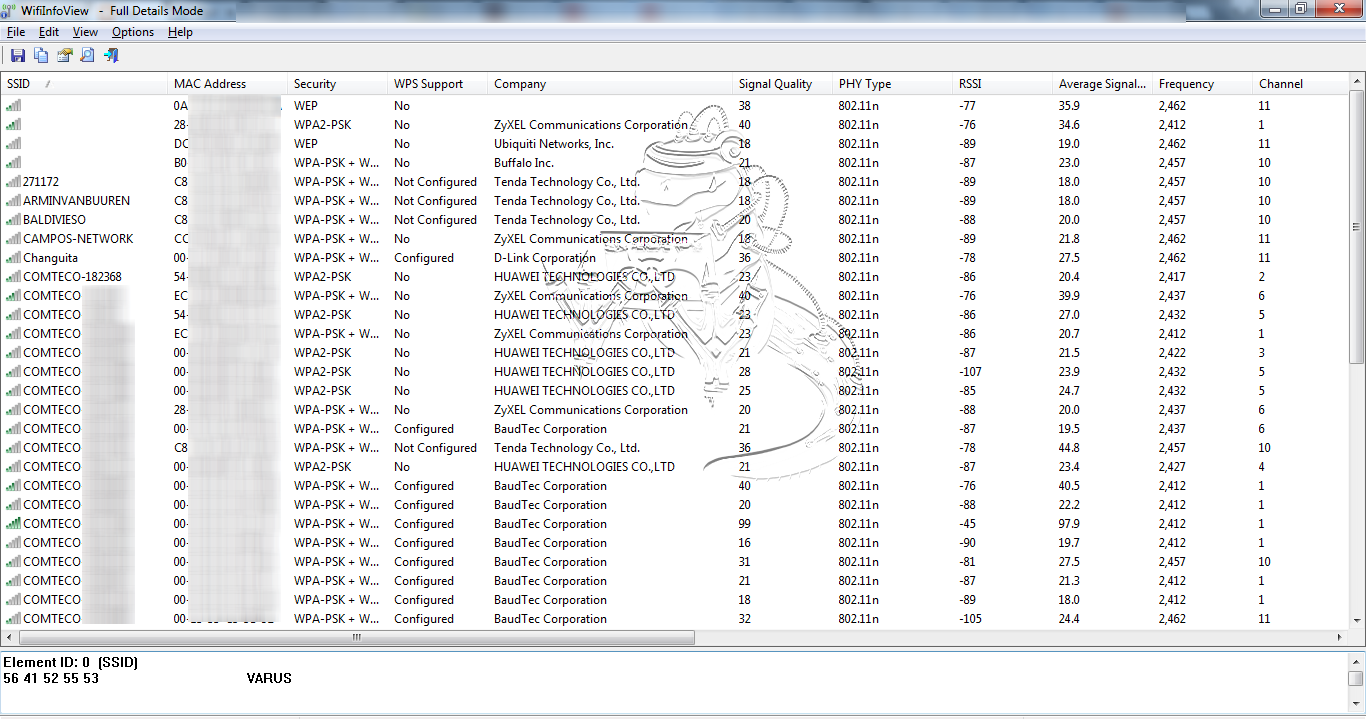Click the frequency value 2,422
Image resolution: width=1366 pixels, height=719 pixels.
pyautogui.click(x=1172, y=353)
